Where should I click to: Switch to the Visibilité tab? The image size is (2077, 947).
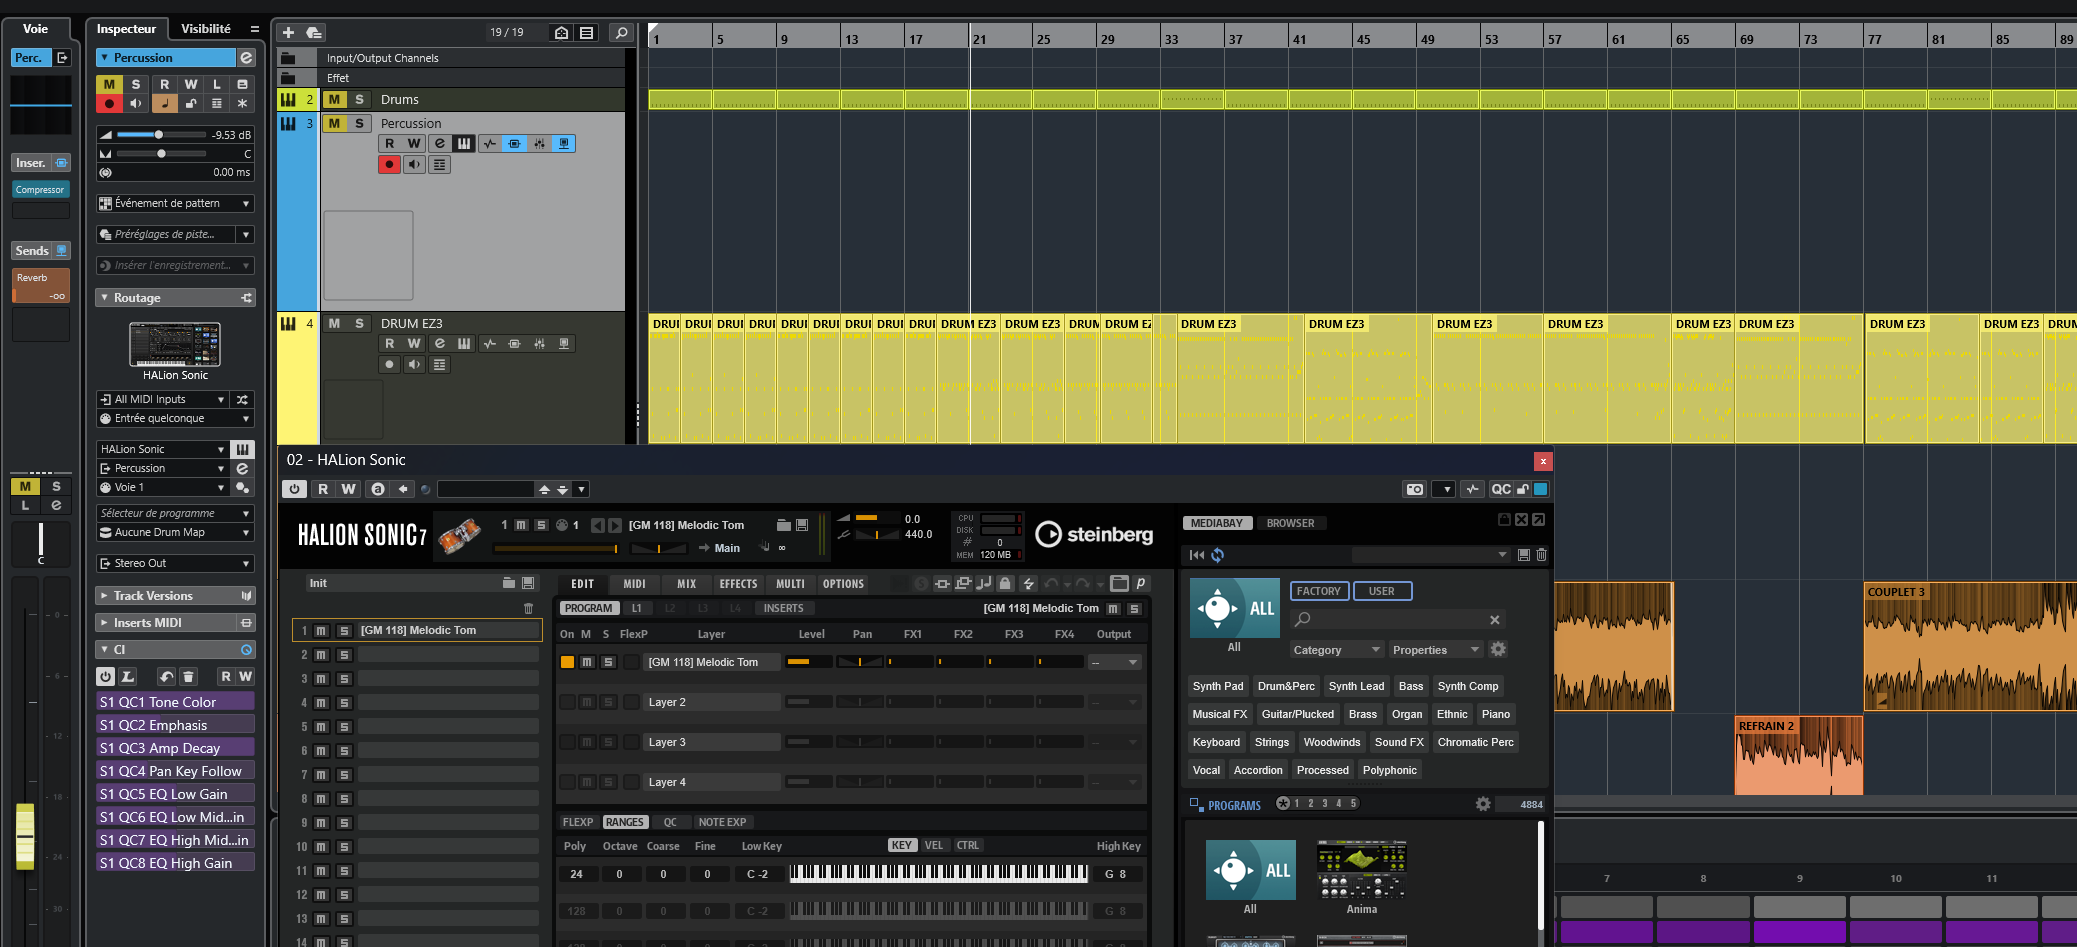tap(206, 29)
